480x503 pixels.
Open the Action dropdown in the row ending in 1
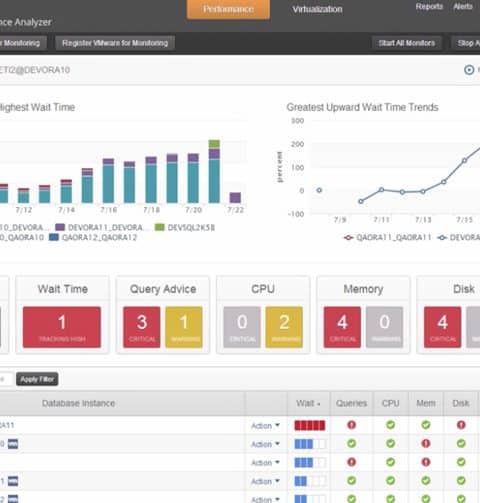(265, 481)
